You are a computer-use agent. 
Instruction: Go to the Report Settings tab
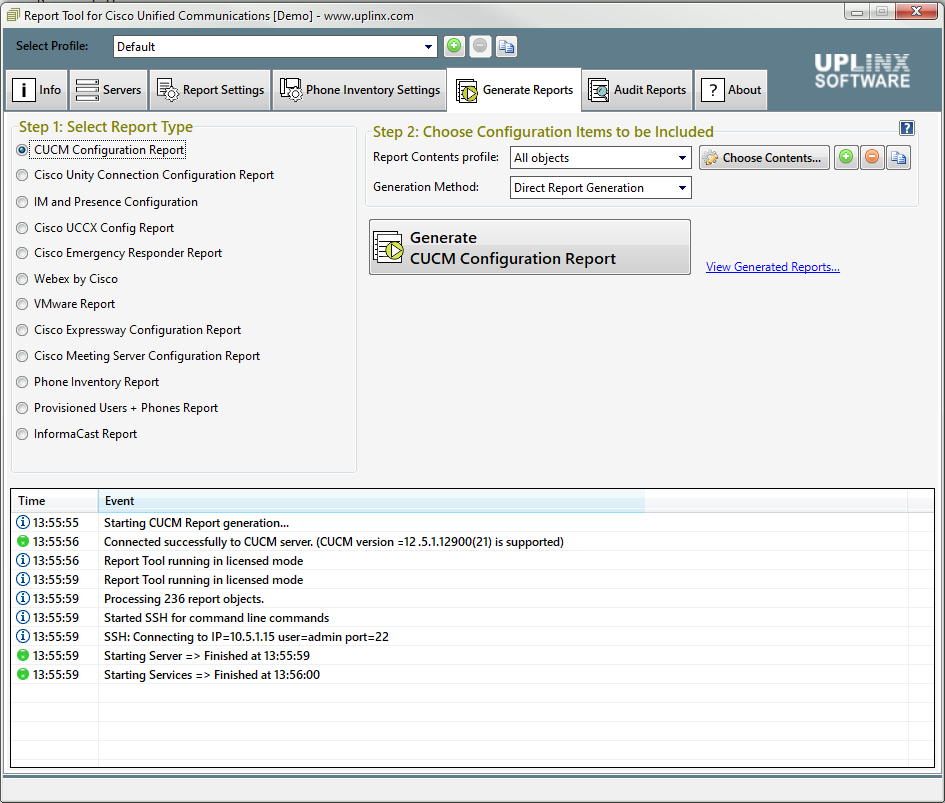pyautogui.click(x=210, y=90)
